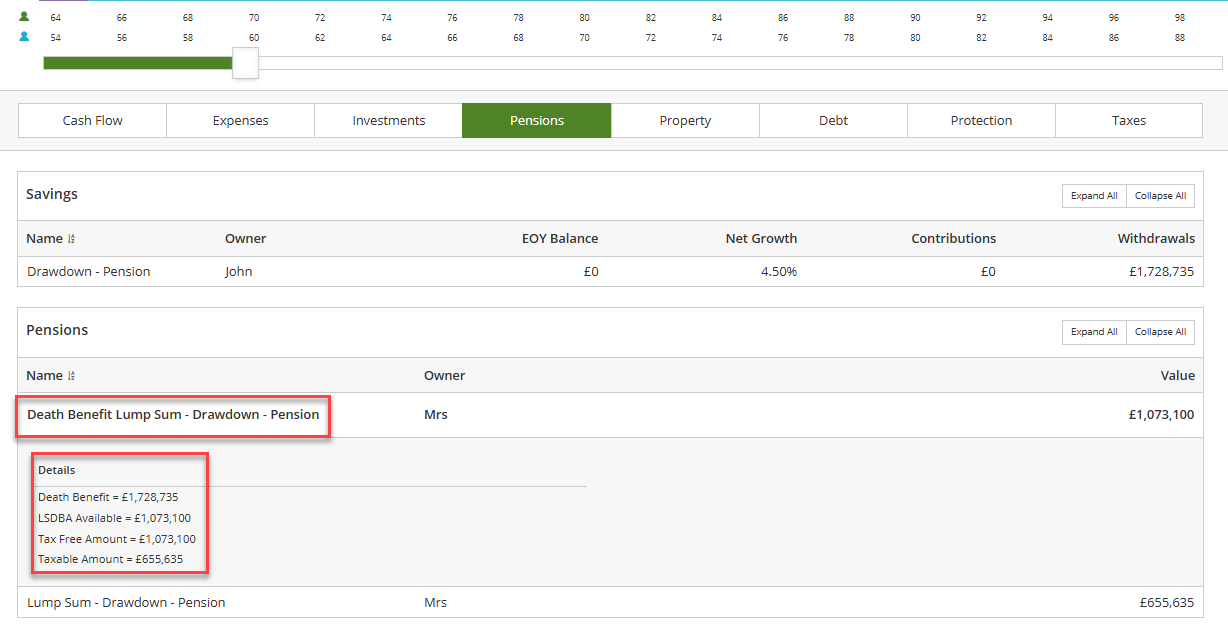Click the £655,635 Lump Sum value
The width and height of the screenshot is (1228, 627).
tap(1167, 603)
